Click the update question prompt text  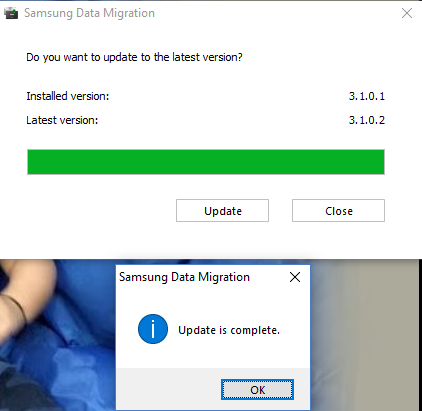pos(134,57)
